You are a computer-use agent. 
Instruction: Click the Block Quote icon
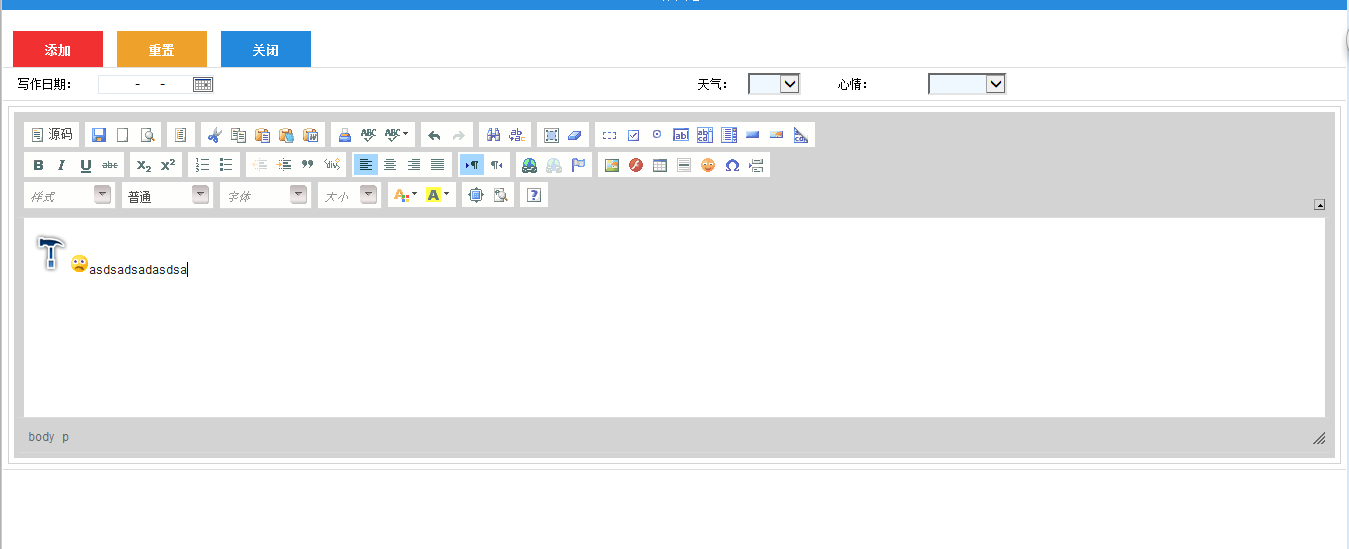pos(308,165)
